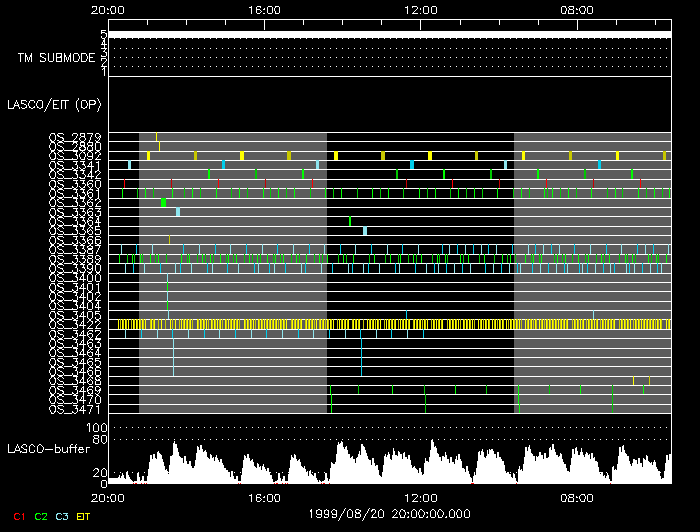Click the 12:00 label on bottom axis
This screenshot has height=532, width=700.
click(420, 495)
